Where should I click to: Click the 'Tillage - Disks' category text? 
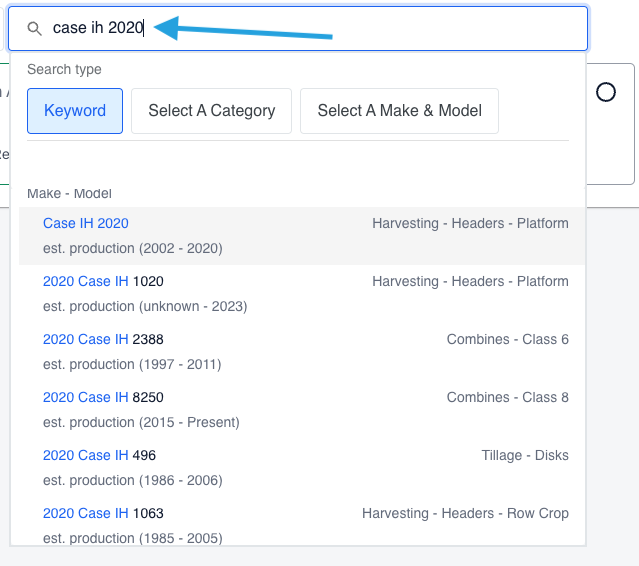coord(524,455)
